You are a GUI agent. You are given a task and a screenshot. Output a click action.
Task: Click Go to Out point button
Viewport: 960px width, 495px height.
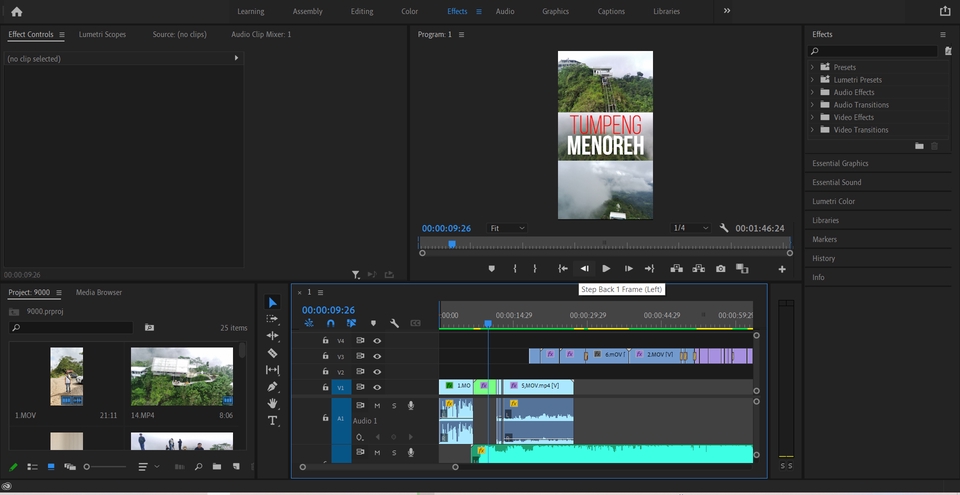[650, 268]
